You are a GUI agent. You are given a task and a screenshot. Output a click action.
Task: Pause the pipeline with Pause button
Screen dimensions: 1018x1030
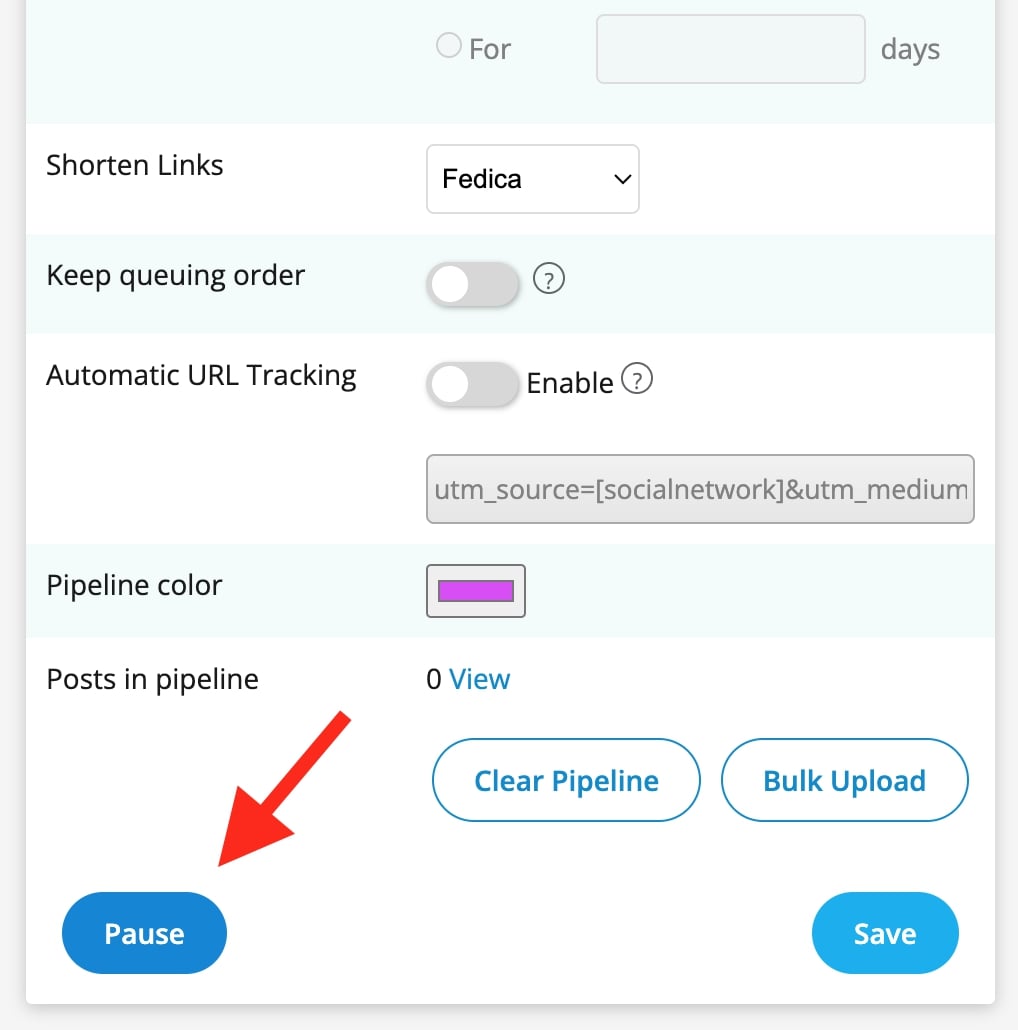[x=144, y=933]
